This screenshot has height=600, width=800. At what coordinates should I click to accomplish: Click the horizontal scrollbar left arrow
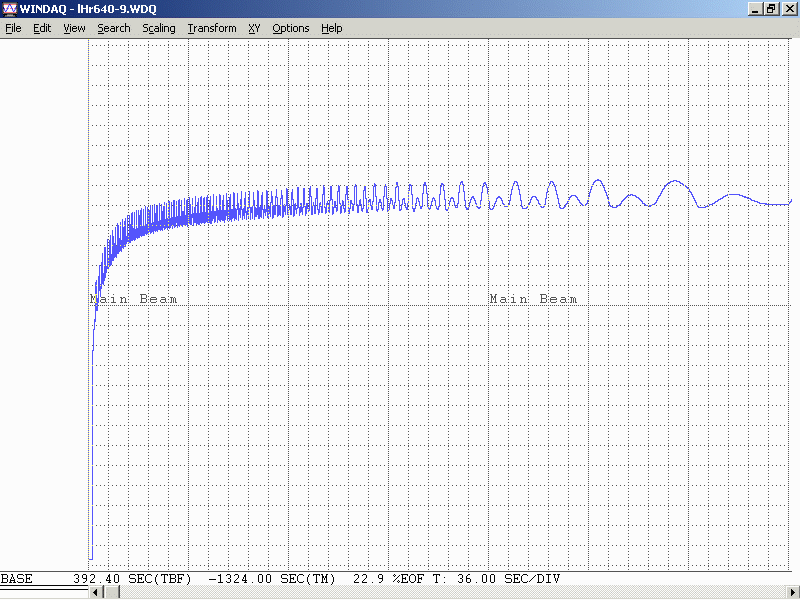(x=96, y=593)
